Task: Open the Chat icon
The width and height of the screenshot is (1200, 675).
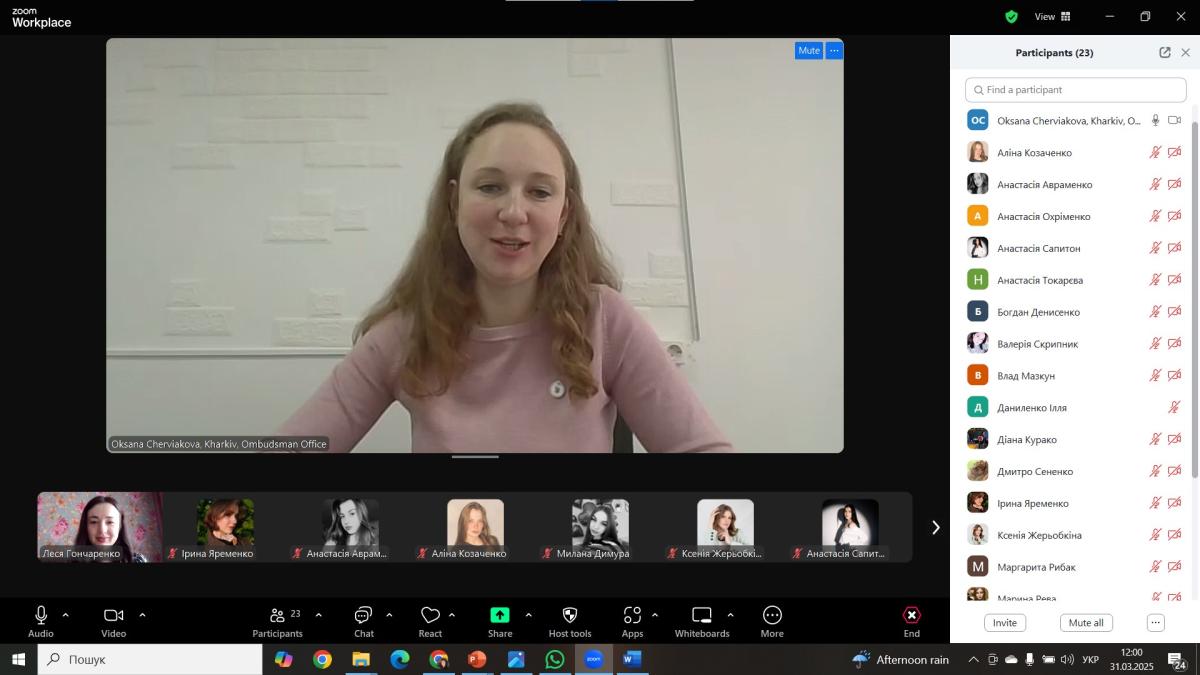Action: (364, 615)
